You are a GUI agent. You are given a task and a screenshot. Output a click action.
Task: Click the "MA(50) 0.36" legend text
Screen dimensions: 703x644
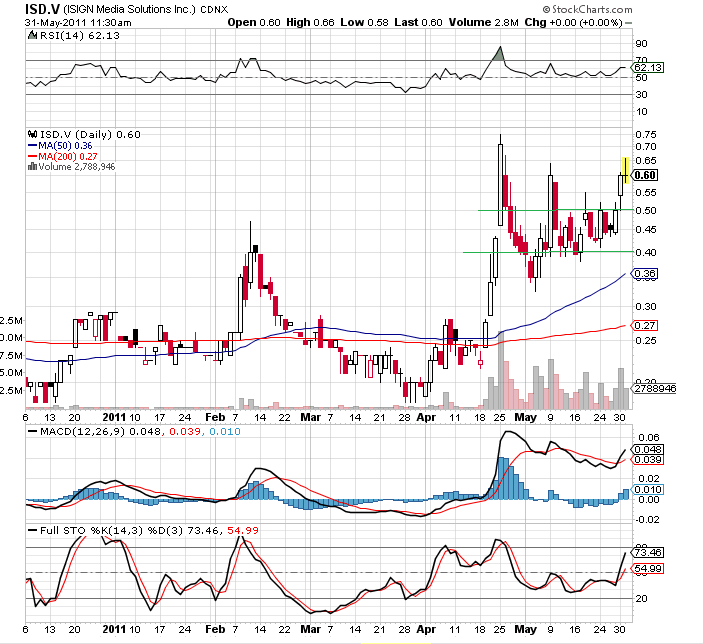65,146
